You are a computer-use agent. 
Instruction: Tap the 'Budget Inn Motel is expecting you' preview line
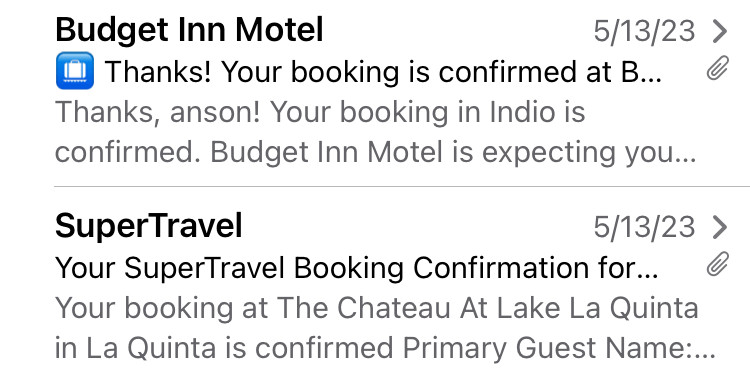point(453,153)
